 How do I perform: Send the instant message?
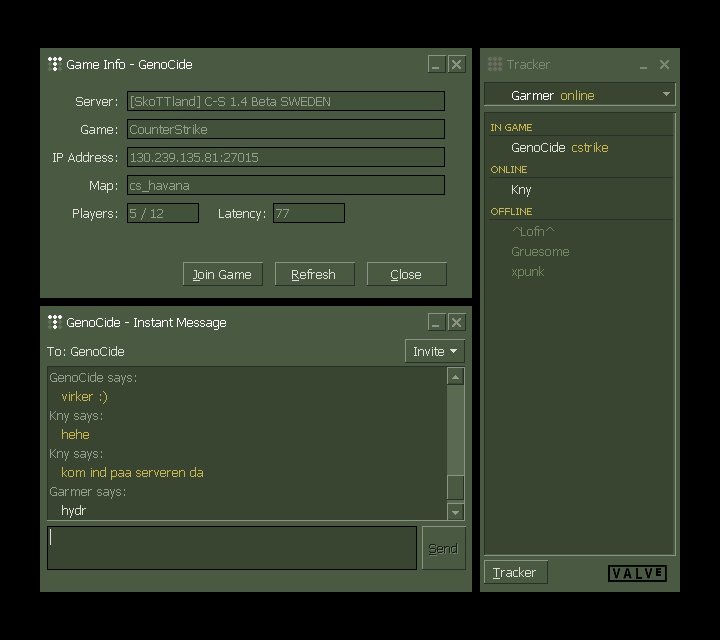(x=443, y=548)
